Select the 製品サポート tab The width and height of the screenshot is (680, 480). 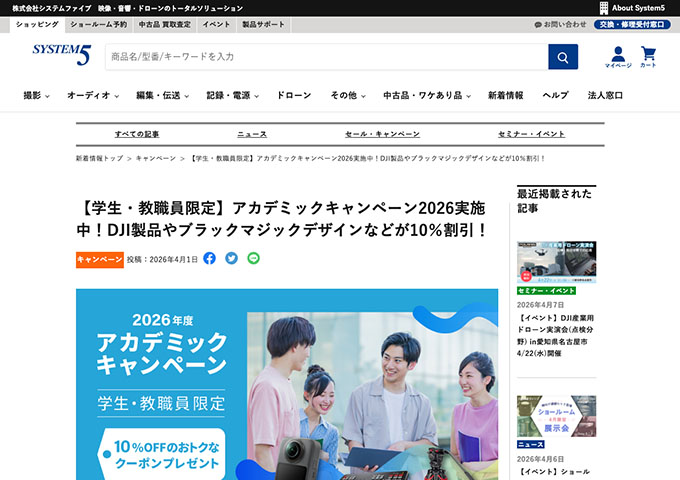tap(263, 25)
